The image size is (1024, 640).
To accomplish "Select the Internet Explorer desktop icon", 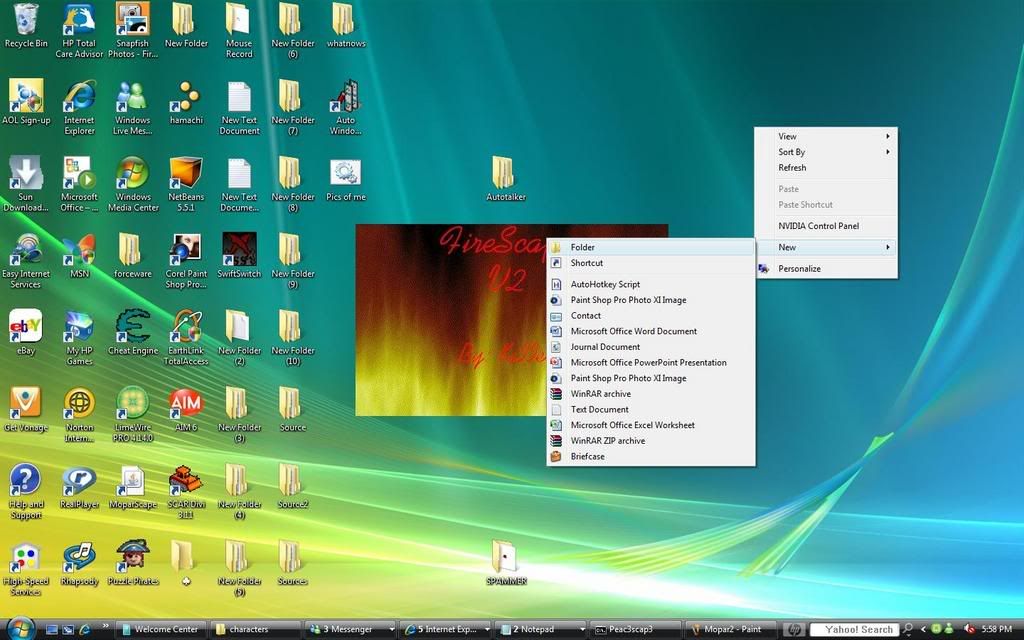I will click(x=79, y=107).
